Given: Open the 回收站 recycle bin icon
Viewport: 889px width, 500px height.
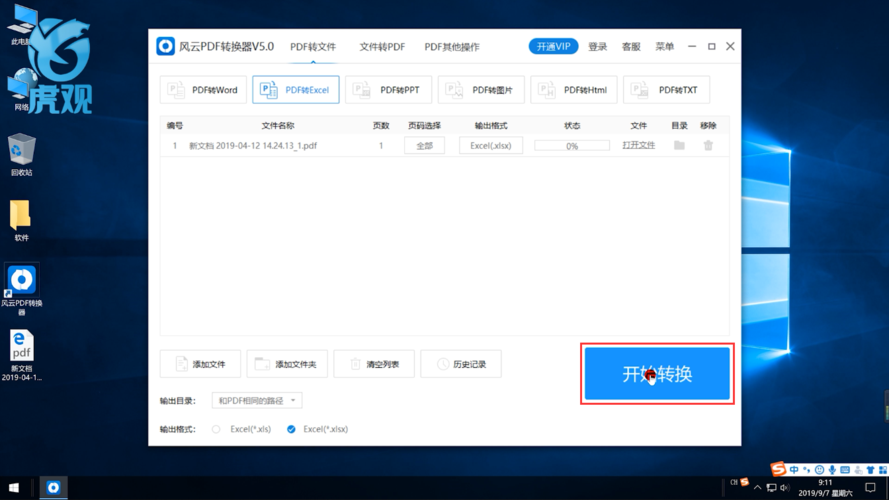Looking at the screenshot, I should (x=22, y=155).
